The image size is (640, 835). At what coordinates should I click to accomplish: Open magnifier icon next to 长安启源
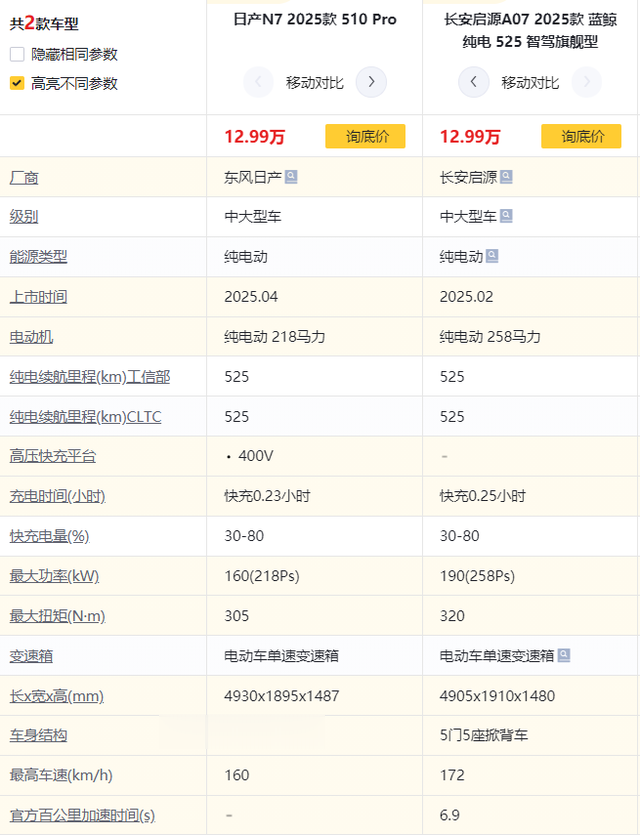tap(506, 176)
